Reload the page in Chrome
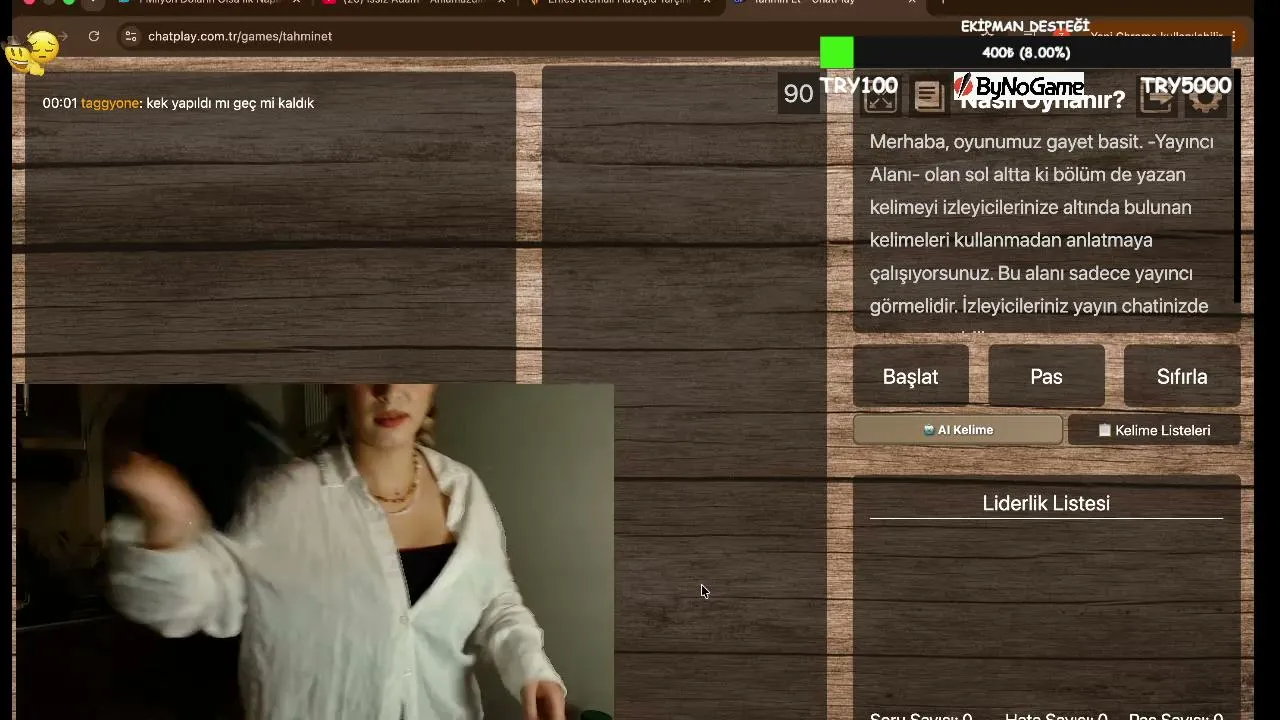 (x=94, y=36)
